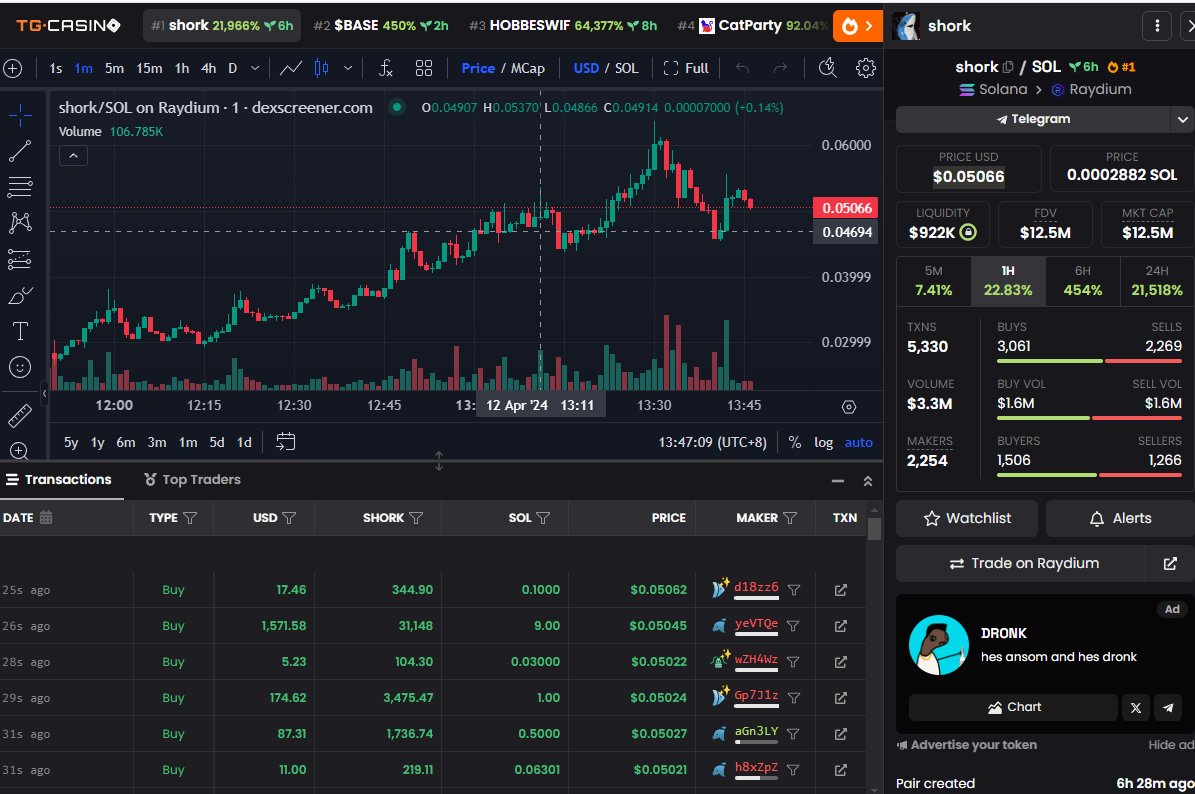
Task: Activate the zoom in tool
Action: click(x=20, y=450)
